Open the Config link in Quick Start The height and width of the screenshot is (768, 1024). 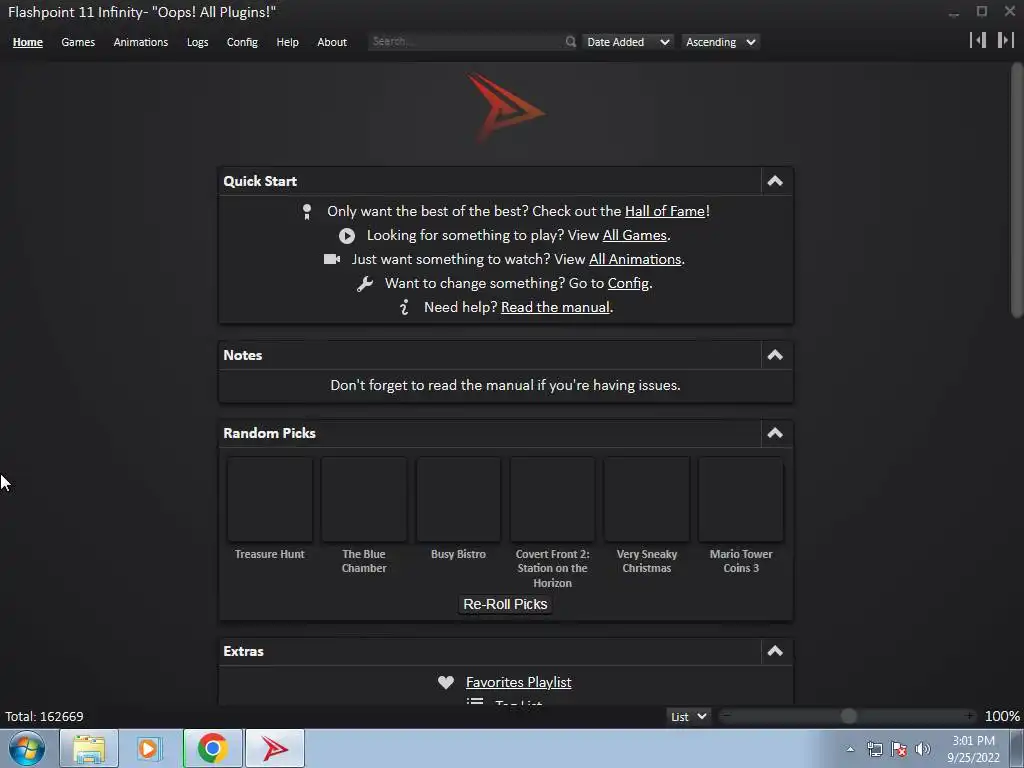click(628, 283)
